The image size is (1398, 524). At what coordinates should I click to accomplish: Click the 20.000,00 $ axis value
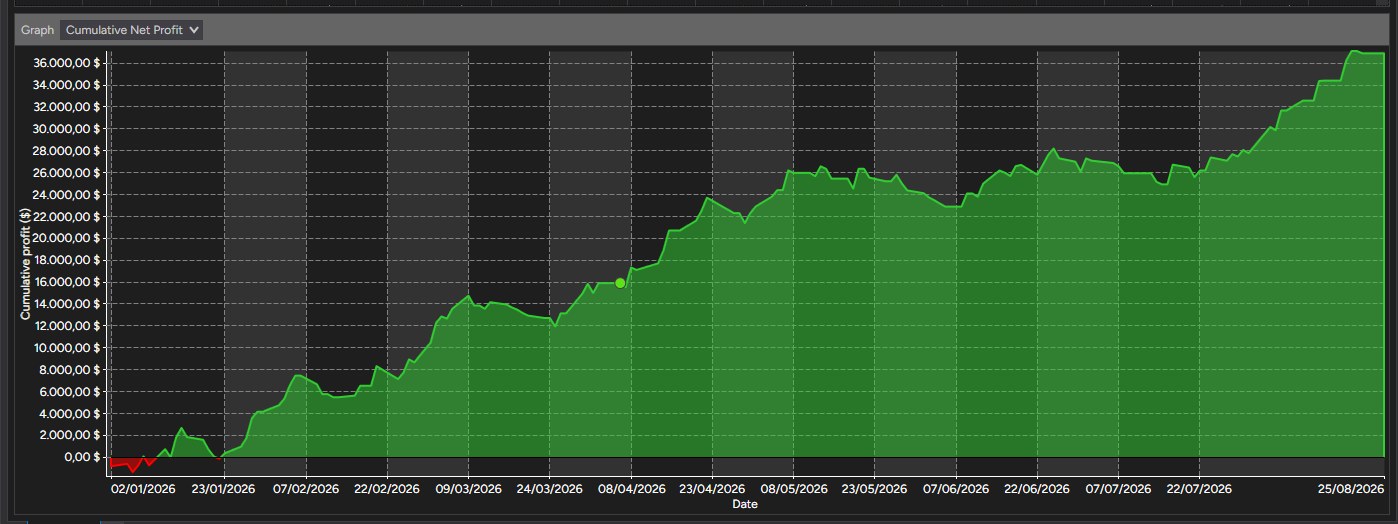pos(68,238)
